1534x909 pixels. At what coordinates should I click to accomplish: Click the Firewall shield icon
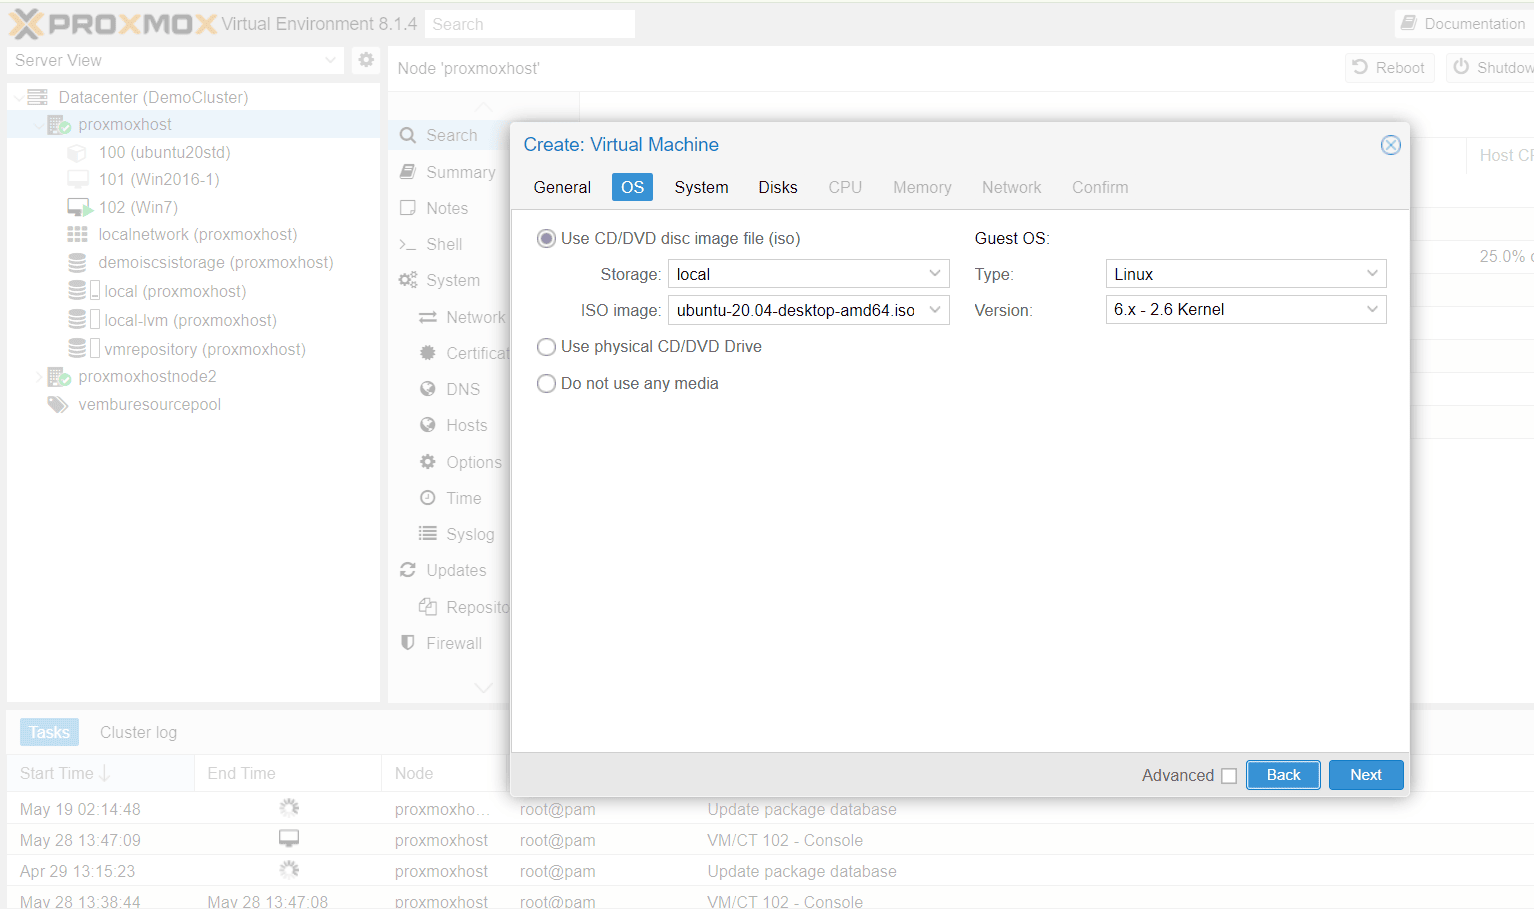click(408, 642)
